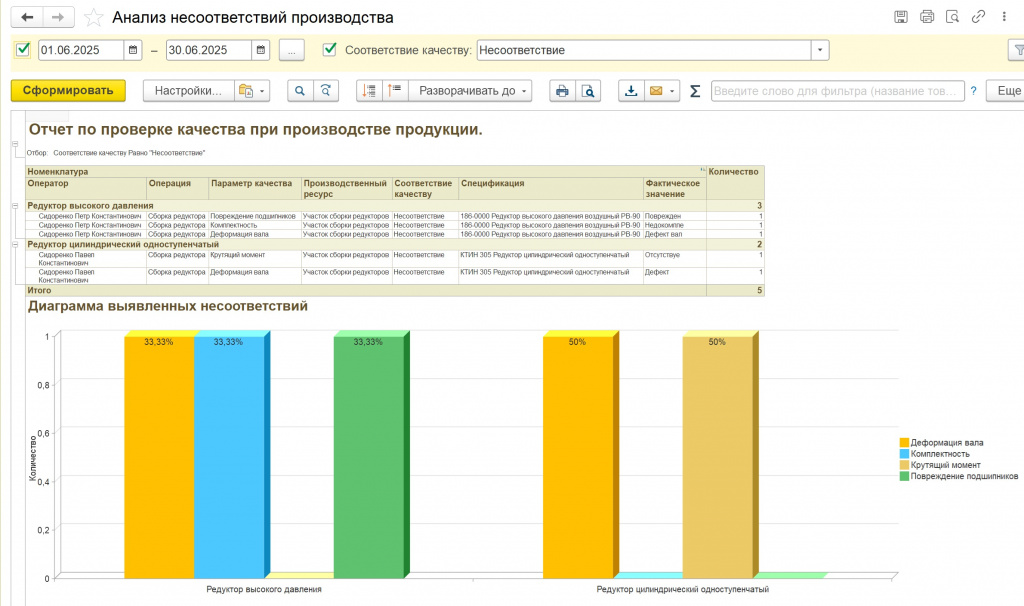This screenshot has height=606, width=1024.
Task: Click the printer icon in the title bar
Action: pyautogui.click(x=927, y=17)
